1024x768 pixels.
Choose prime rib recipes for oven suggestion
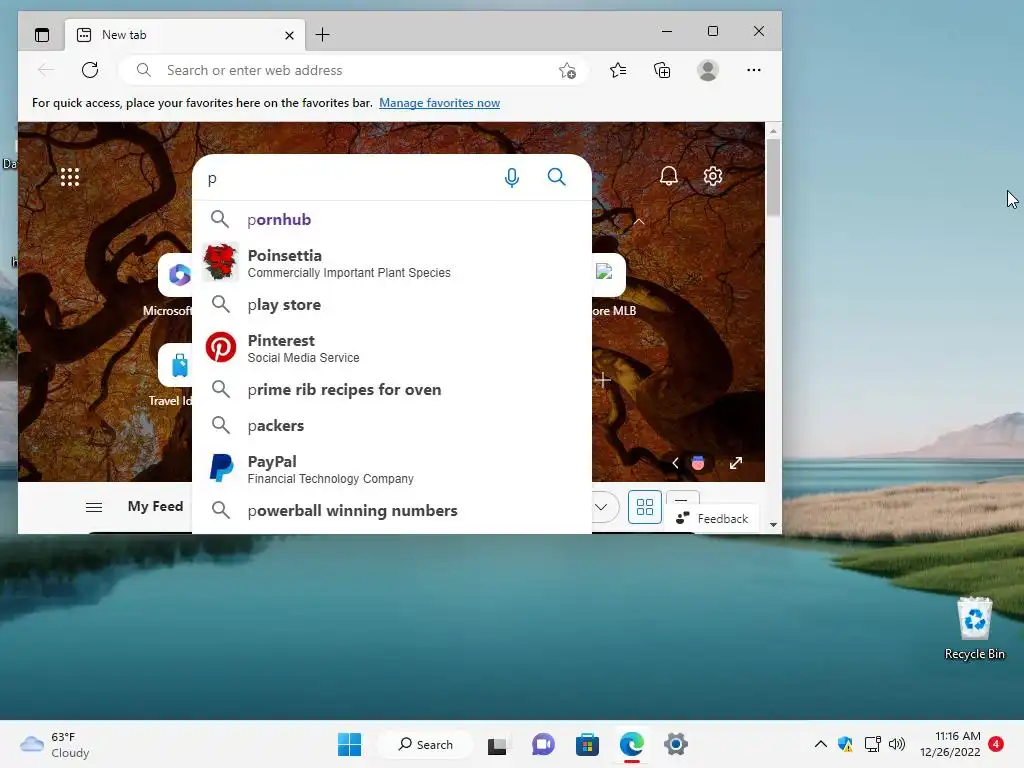coord(392,389)
